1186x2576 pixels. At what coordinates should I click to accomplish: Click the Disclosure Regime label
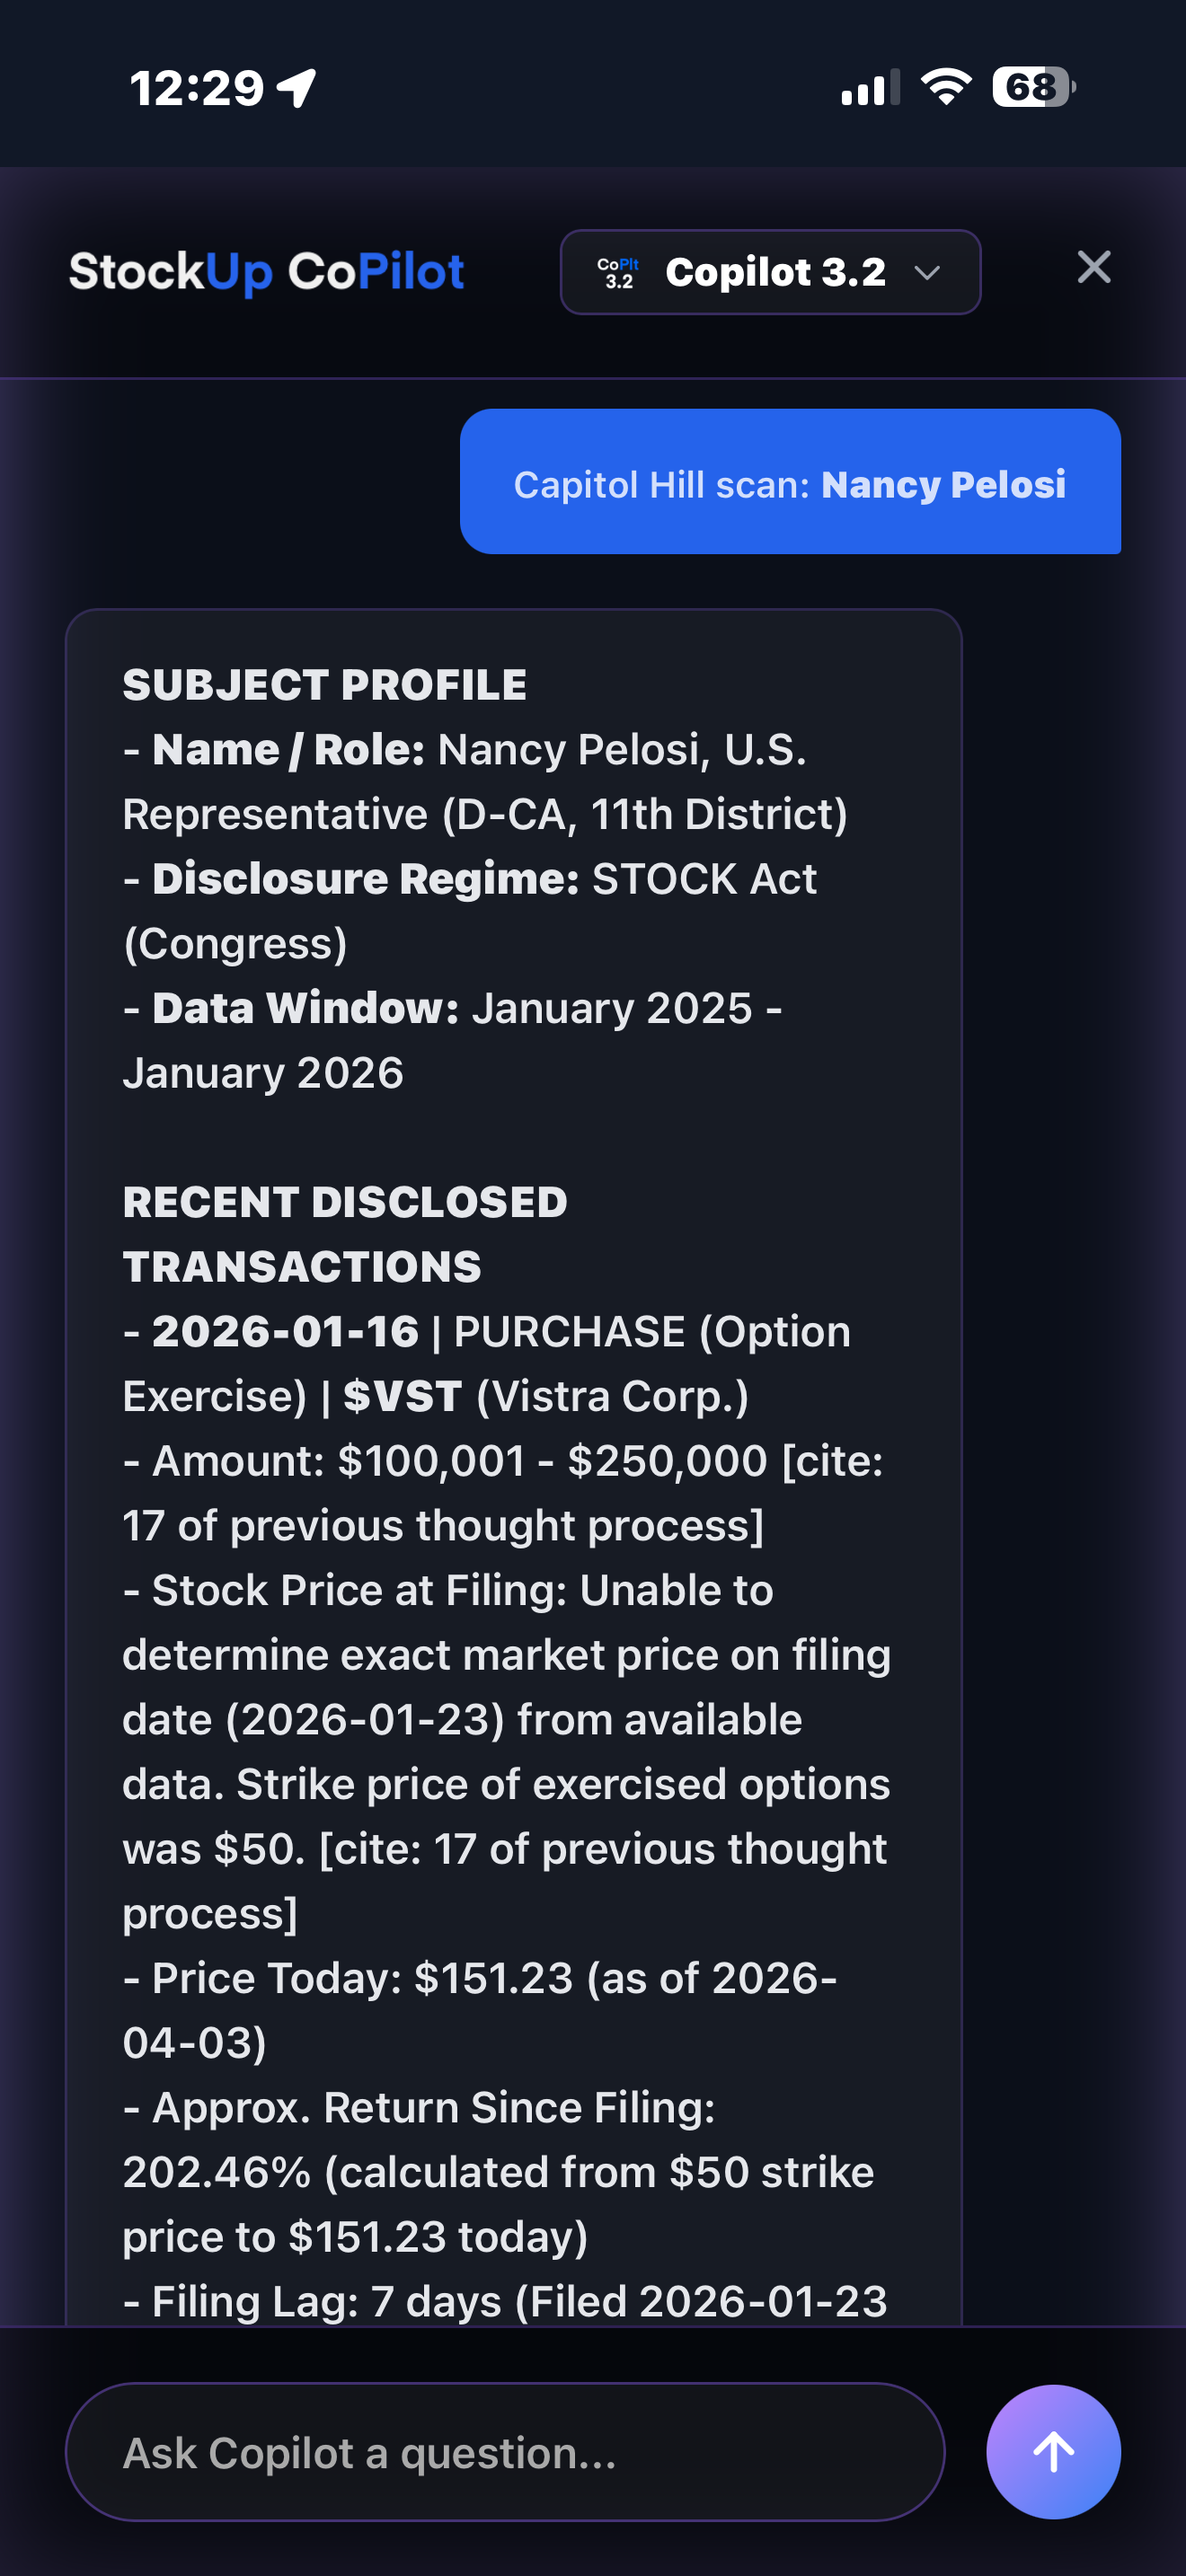click(365, 879)
